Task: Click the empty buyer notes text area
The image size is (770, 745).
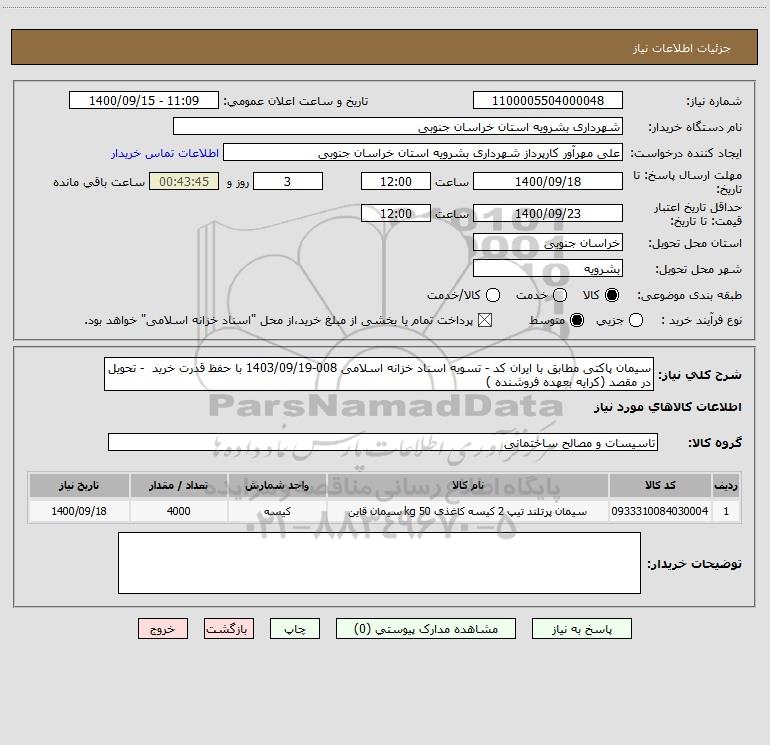Action: point(380,563)
